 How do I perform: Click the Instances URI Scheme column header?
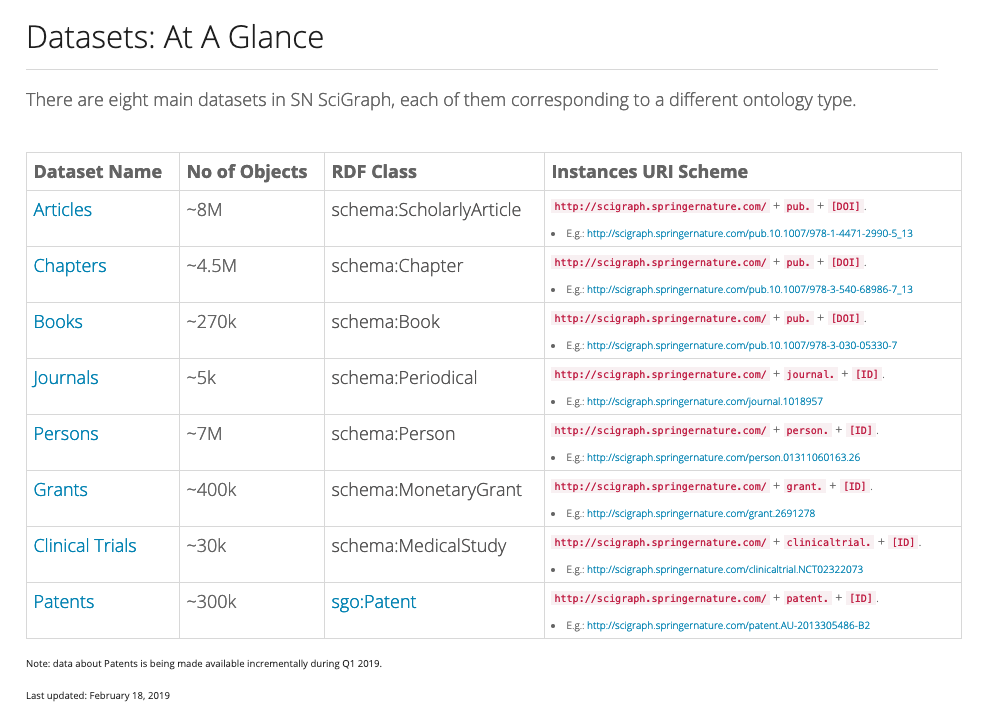[649, 172]
